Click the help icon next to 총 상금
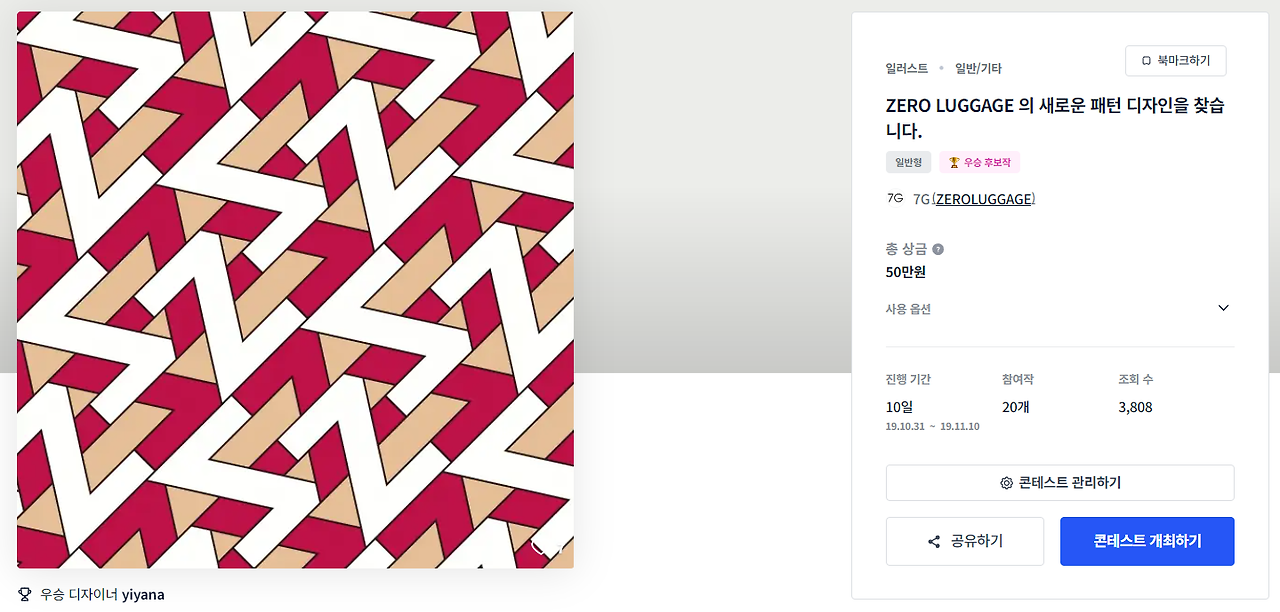Screen dimensions: 1280x612 coord(938,249)
